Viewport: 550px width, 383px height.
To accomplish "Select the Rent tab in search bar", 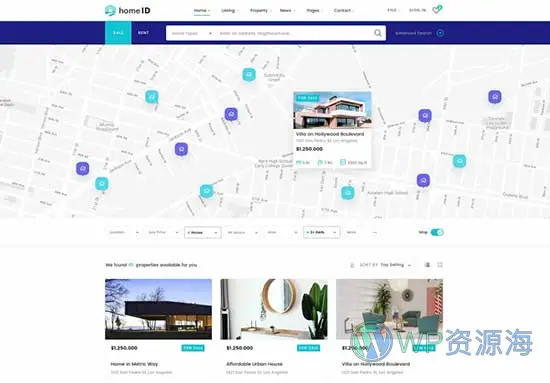I will [143, 33].
